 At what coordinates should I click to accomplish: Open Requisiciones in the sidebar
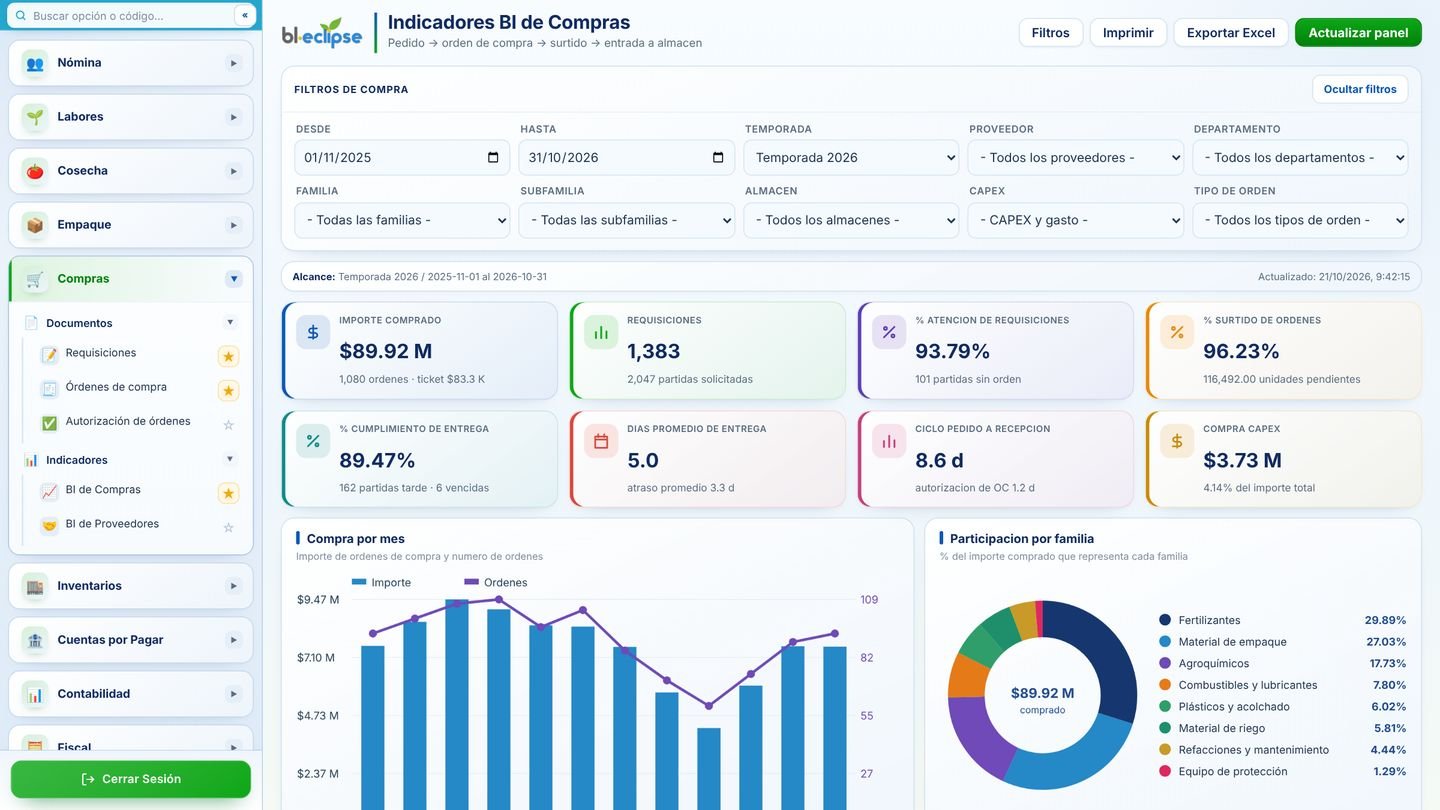point(101,353)
